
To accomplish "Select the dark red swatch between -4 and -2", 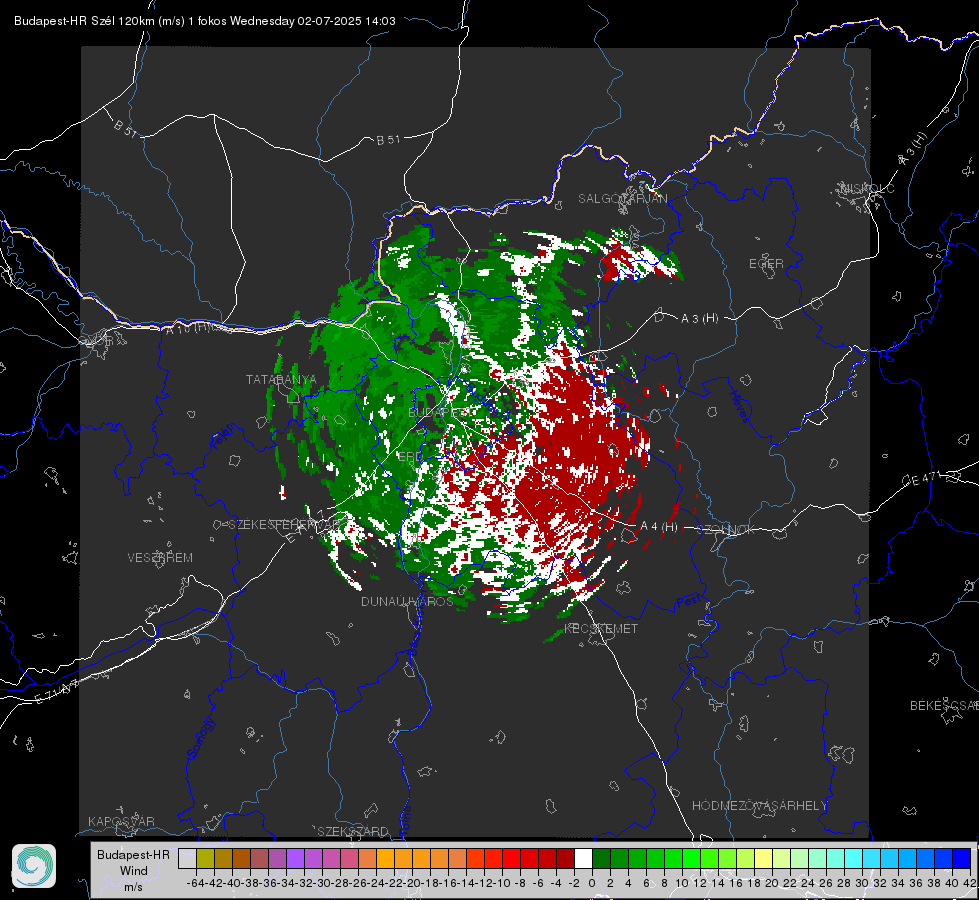I will coord(565,859).
